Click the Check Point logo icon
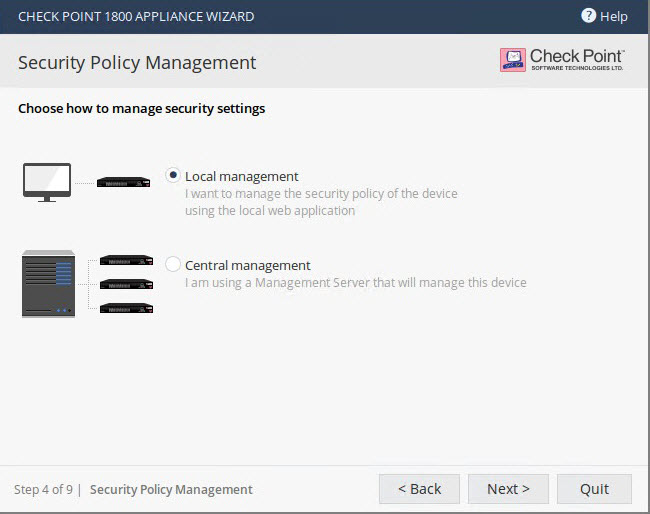 (513, 60)
